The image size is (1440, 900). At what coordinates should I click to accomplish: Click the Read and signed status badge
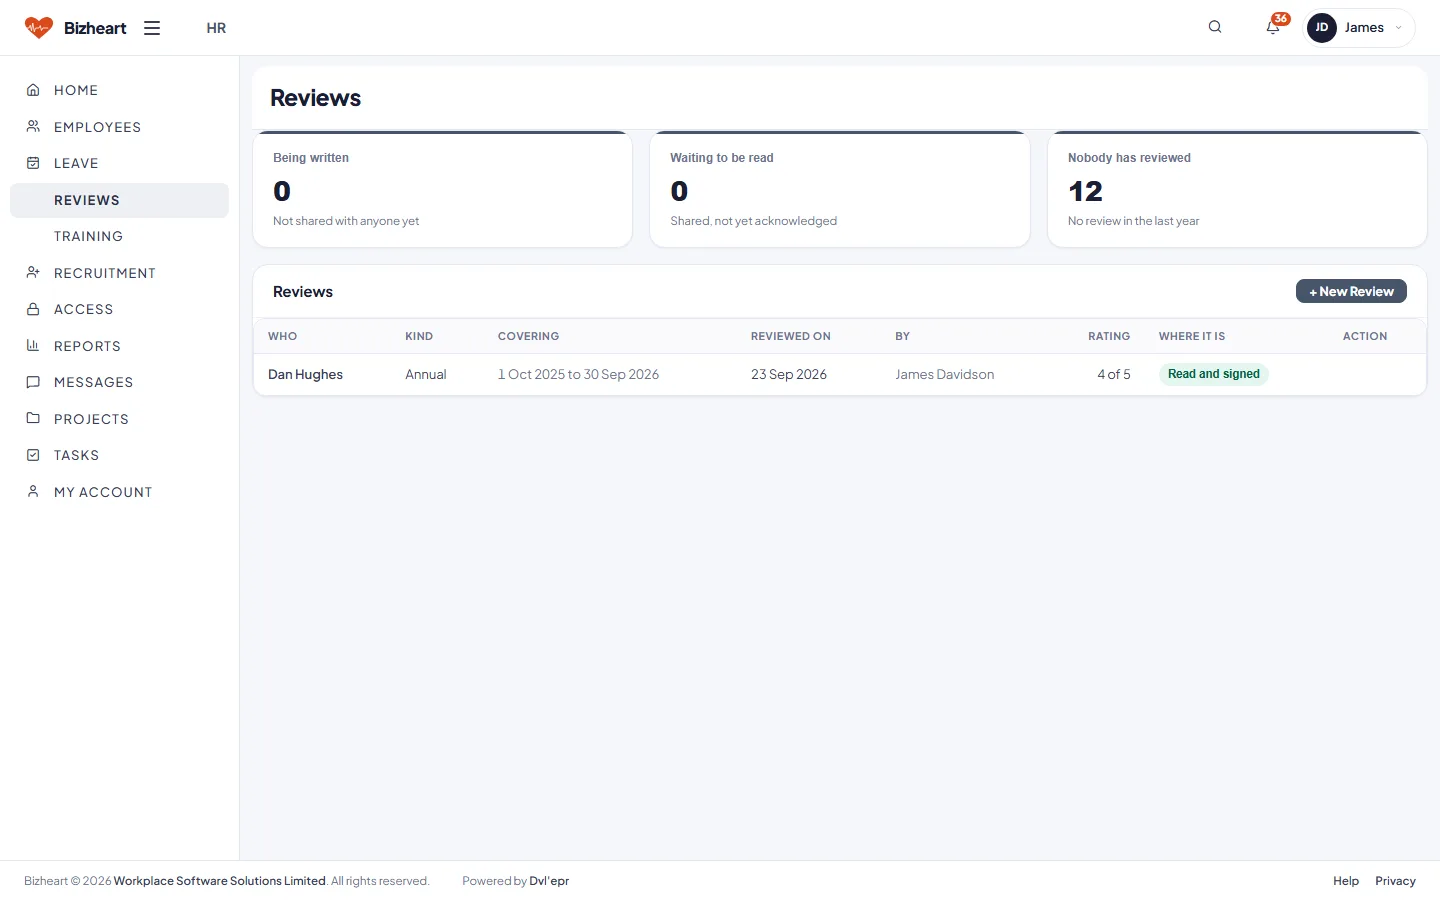pyautogui.click(x=1214, y=374)
